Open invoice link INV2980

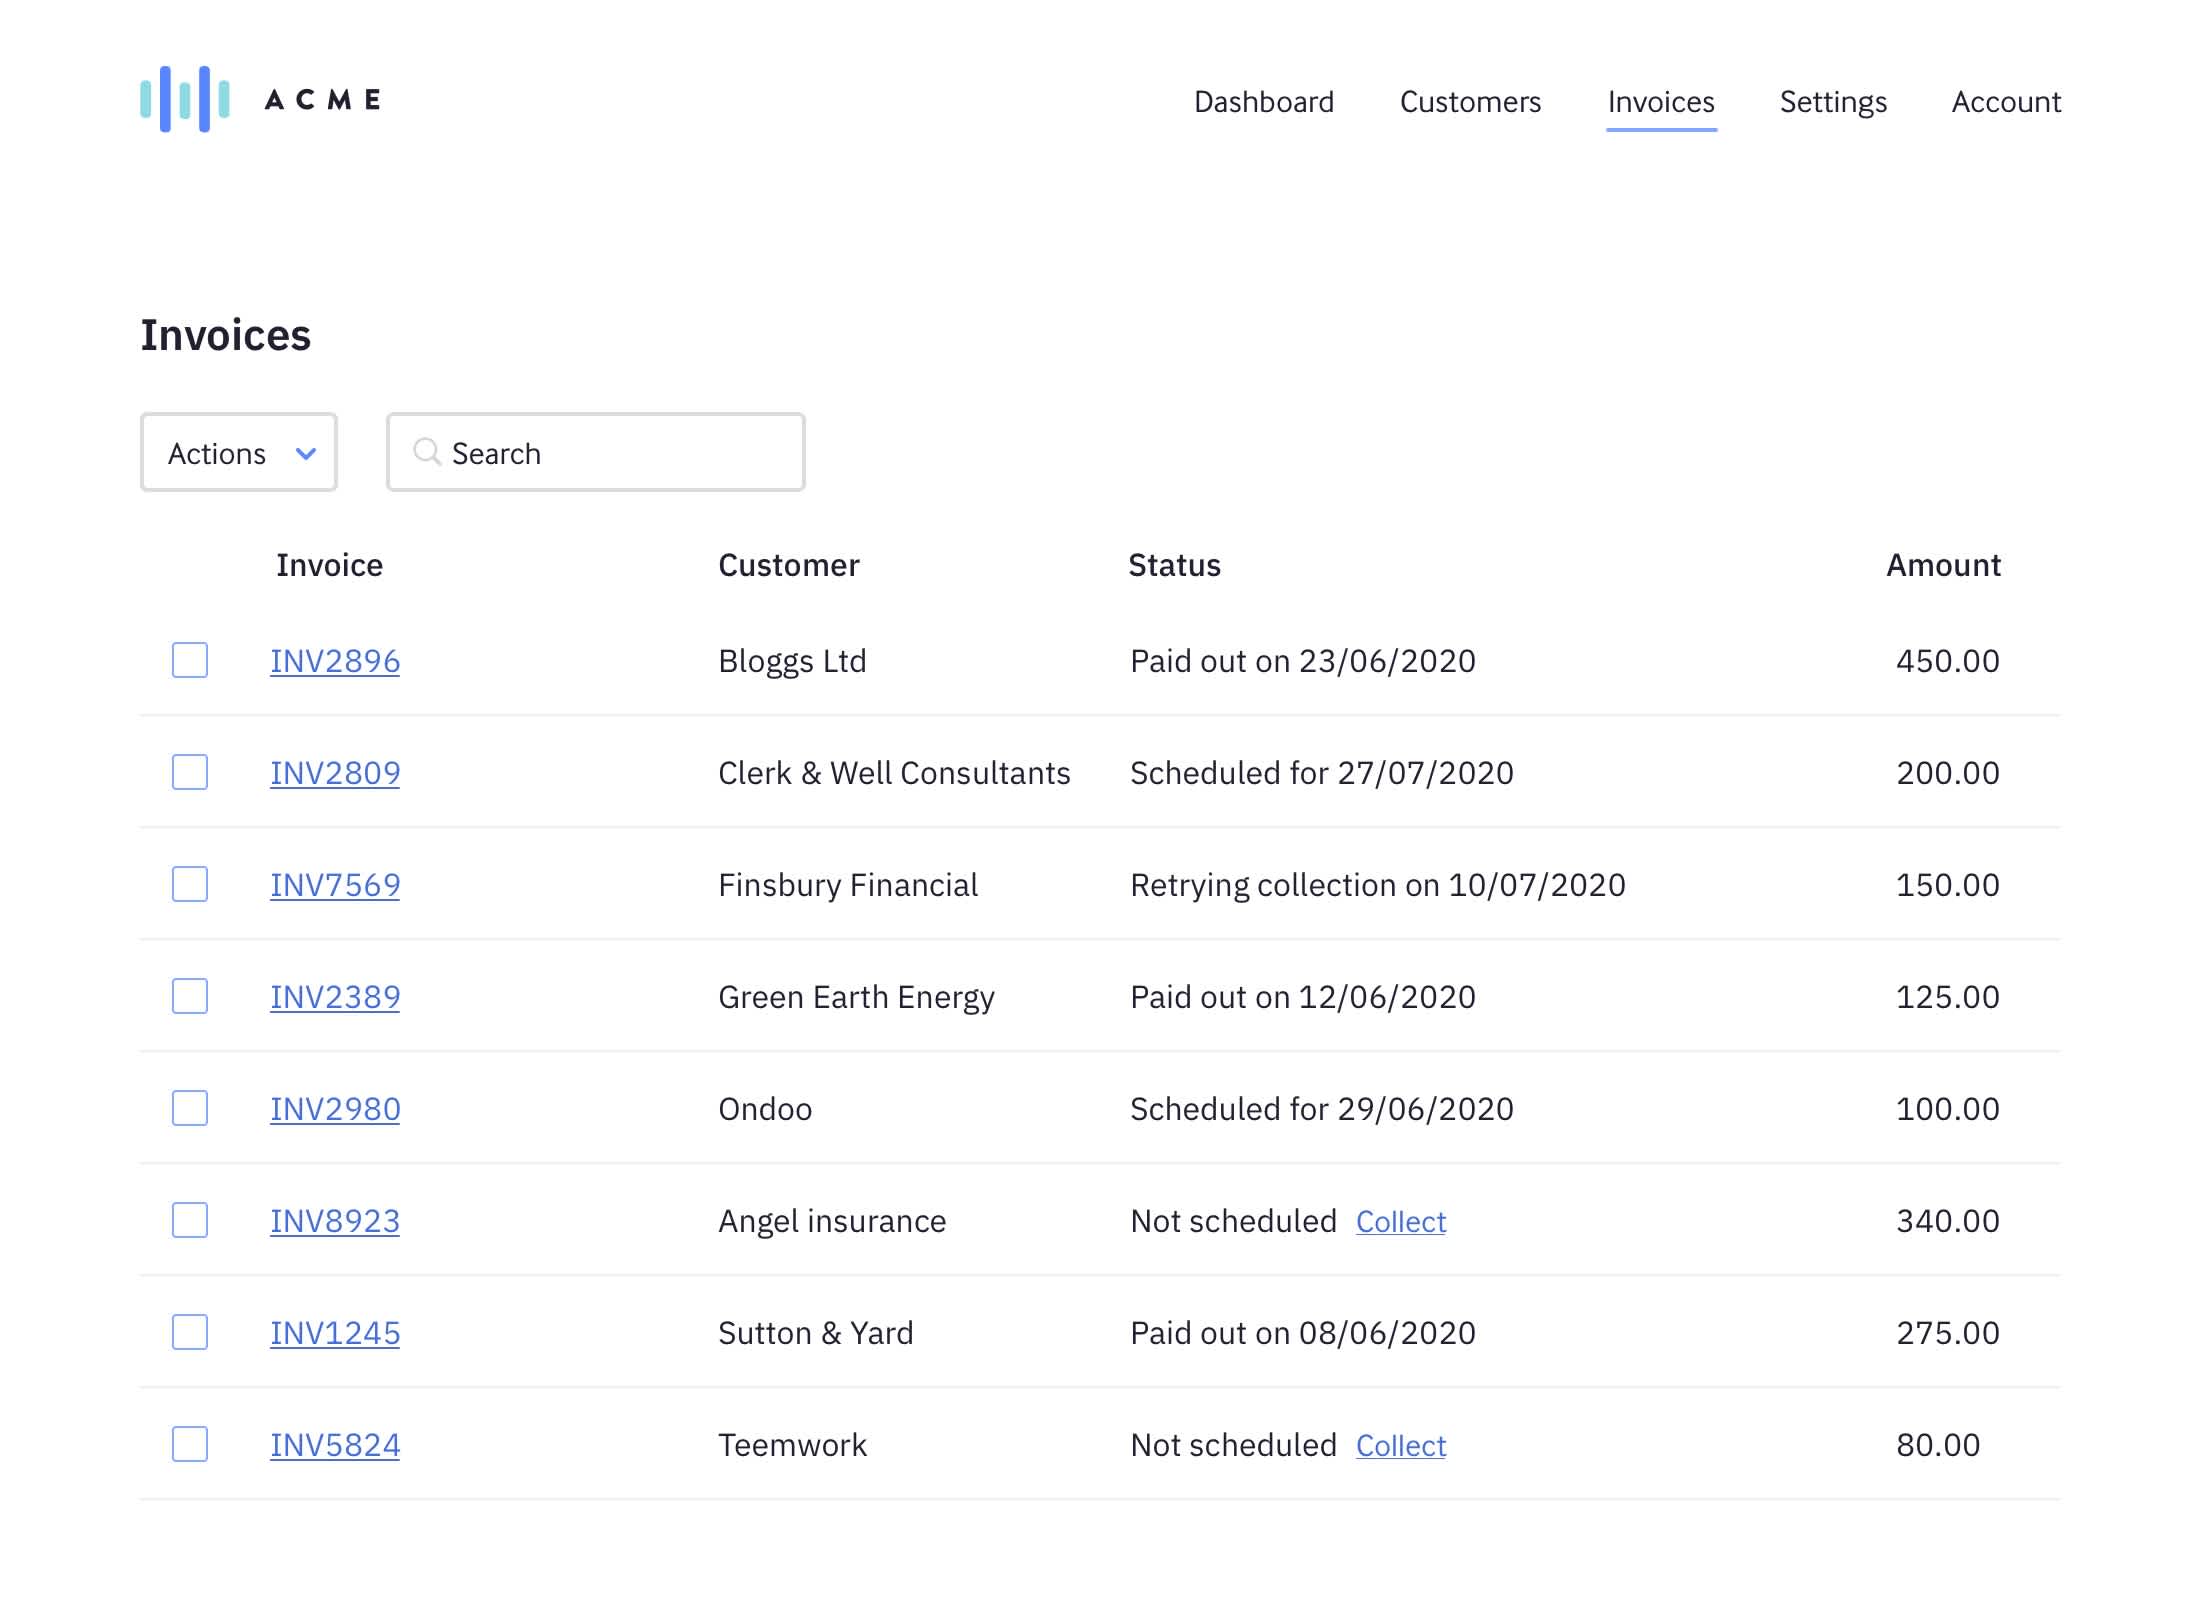pos(335,1109)
